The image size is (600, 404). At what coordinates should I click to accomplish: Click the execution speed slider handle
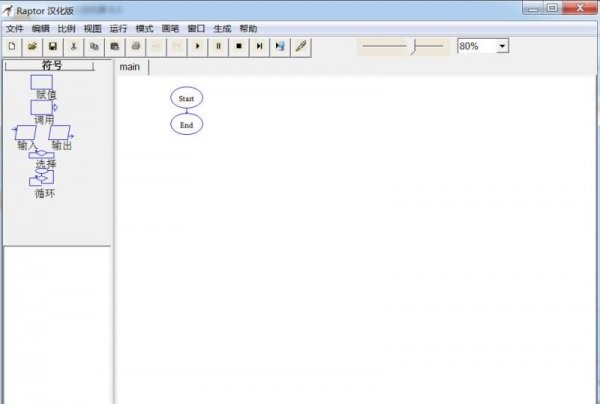pyautogui.click(x=412, y=46)
